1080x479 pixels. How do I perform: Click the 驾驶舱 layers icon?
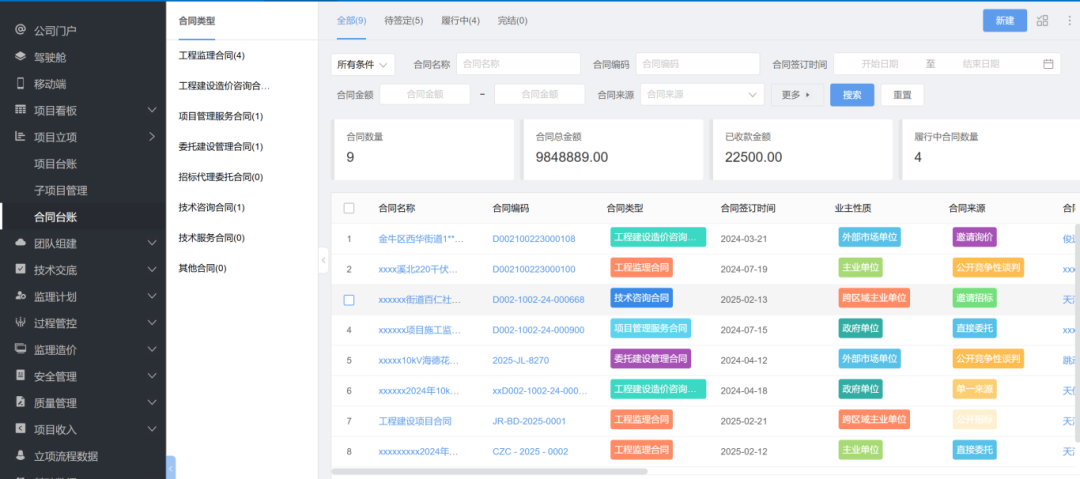[20, 57]
